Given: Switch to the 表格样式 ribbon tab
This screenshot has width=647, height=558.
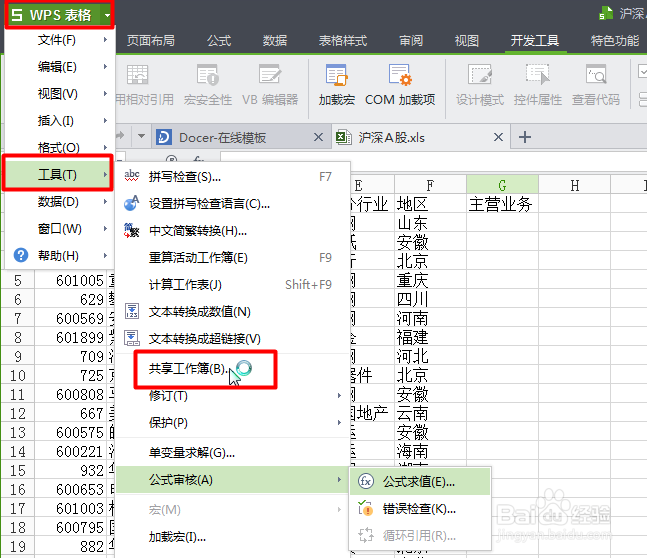Looking at the screenshot, I should [343, 40].
